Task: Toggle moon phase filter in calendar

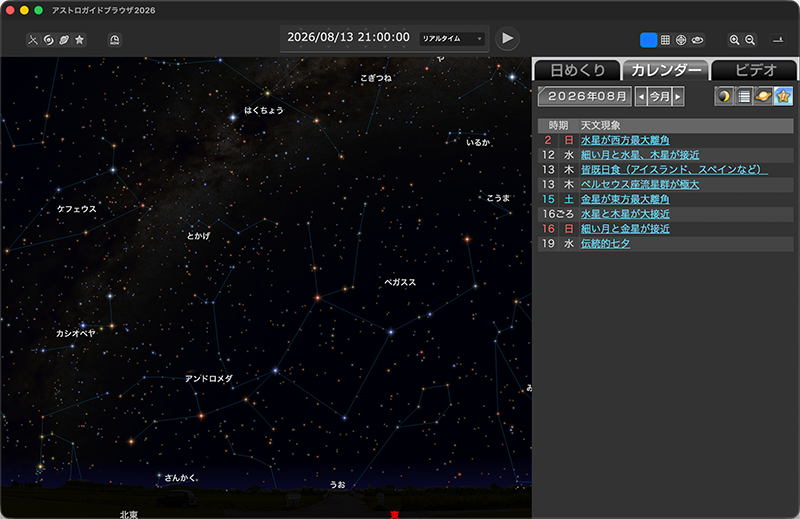Action: tap(724, 96)
